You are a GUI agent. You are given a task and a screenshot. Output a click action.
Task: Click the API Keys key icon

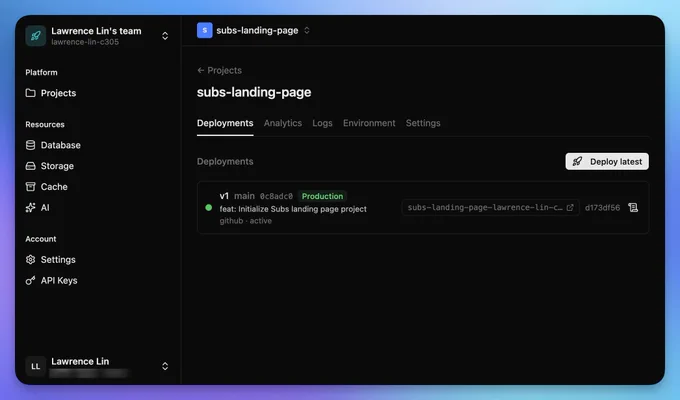[x=30, y=280]
